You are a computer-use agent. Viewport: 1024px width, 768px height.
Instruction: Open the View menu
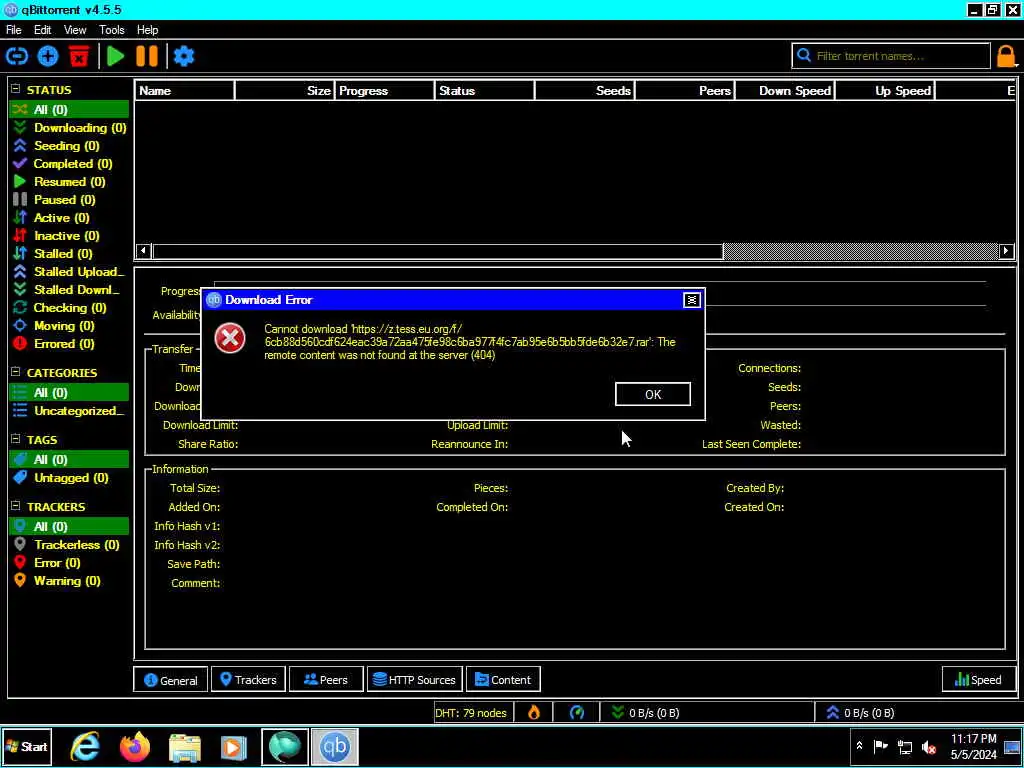point(75,30)
